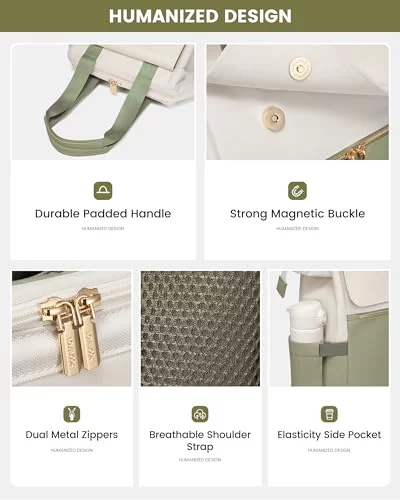Click the magnet buckle icon
This screenshot has height=500, width=400.
(x=297, y=191)
